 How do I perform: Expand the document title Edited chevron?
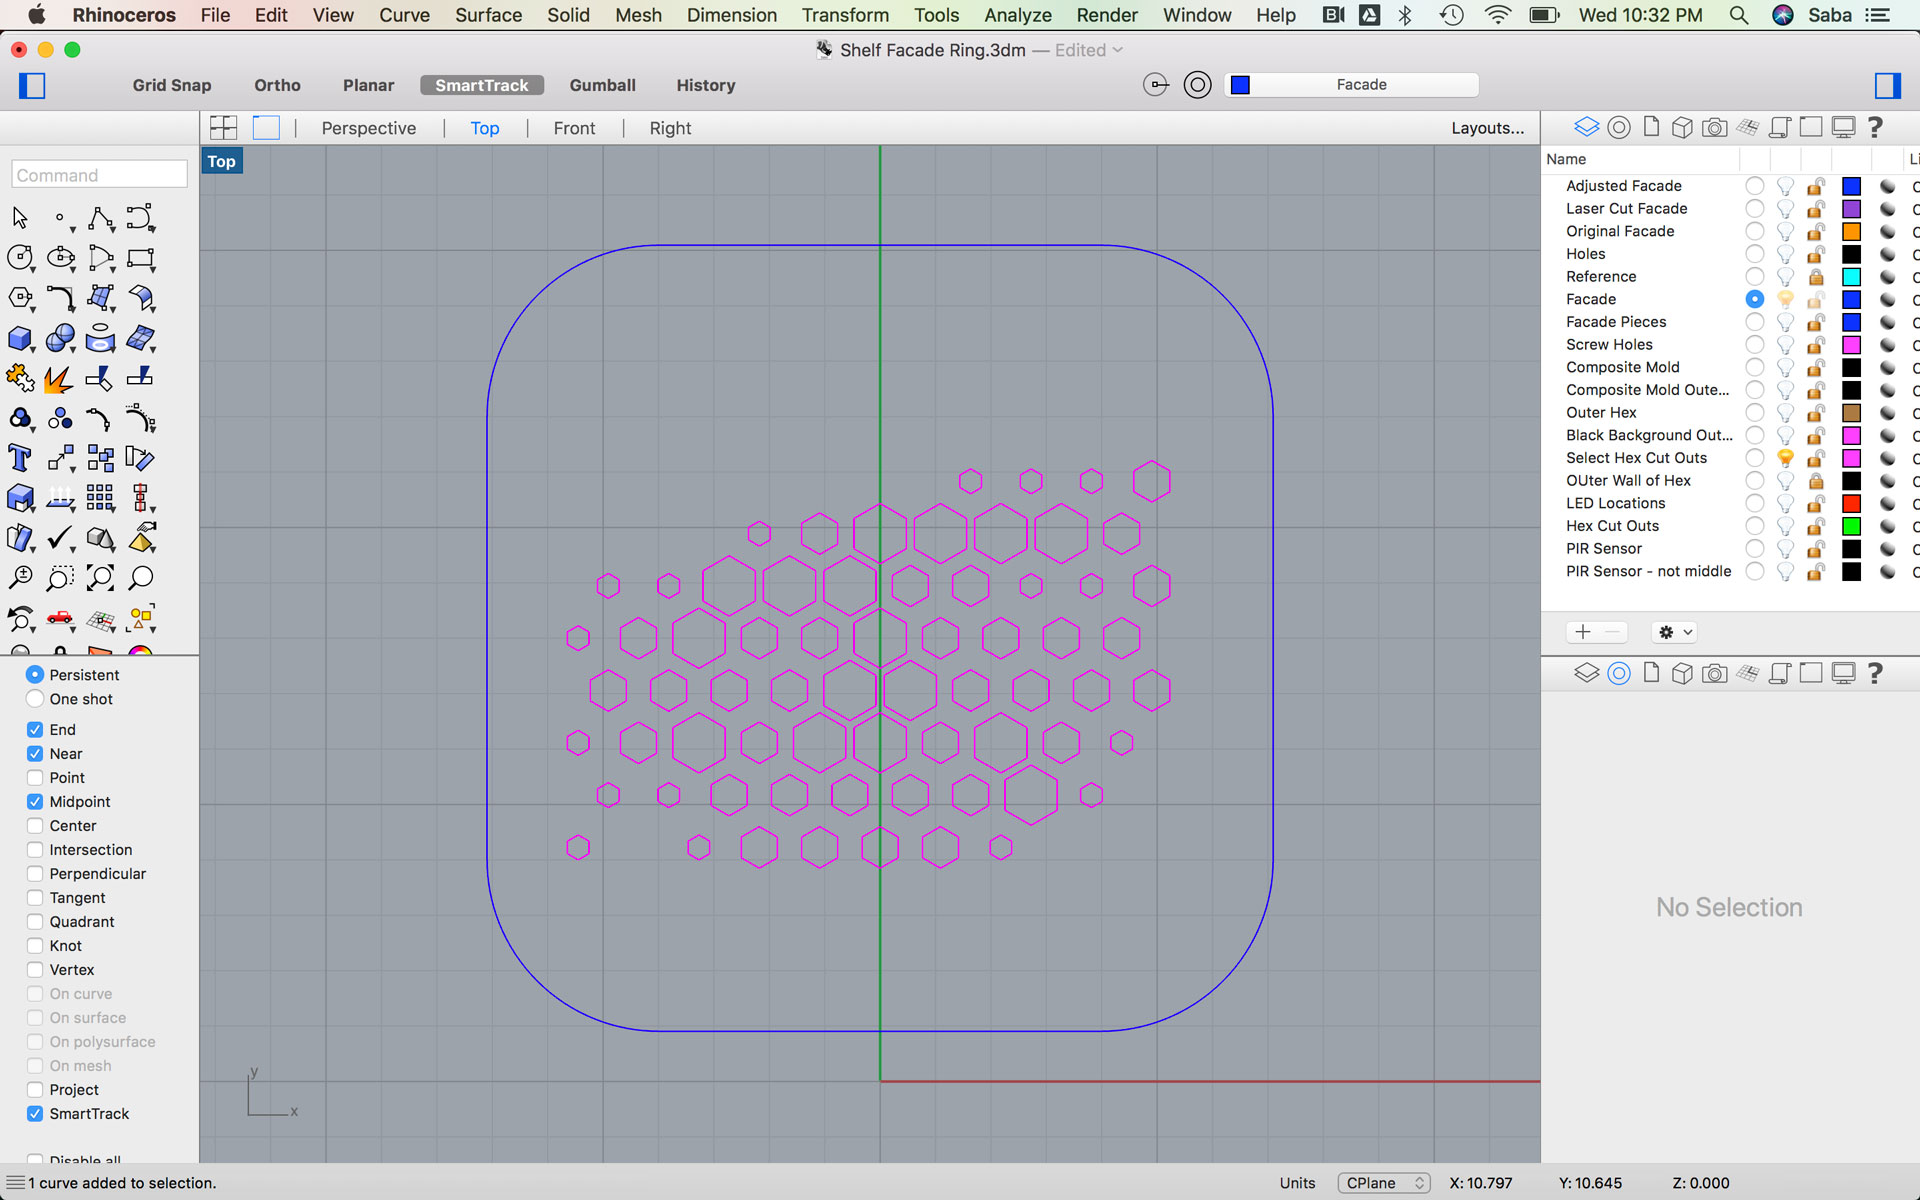tap(1118, 50)
